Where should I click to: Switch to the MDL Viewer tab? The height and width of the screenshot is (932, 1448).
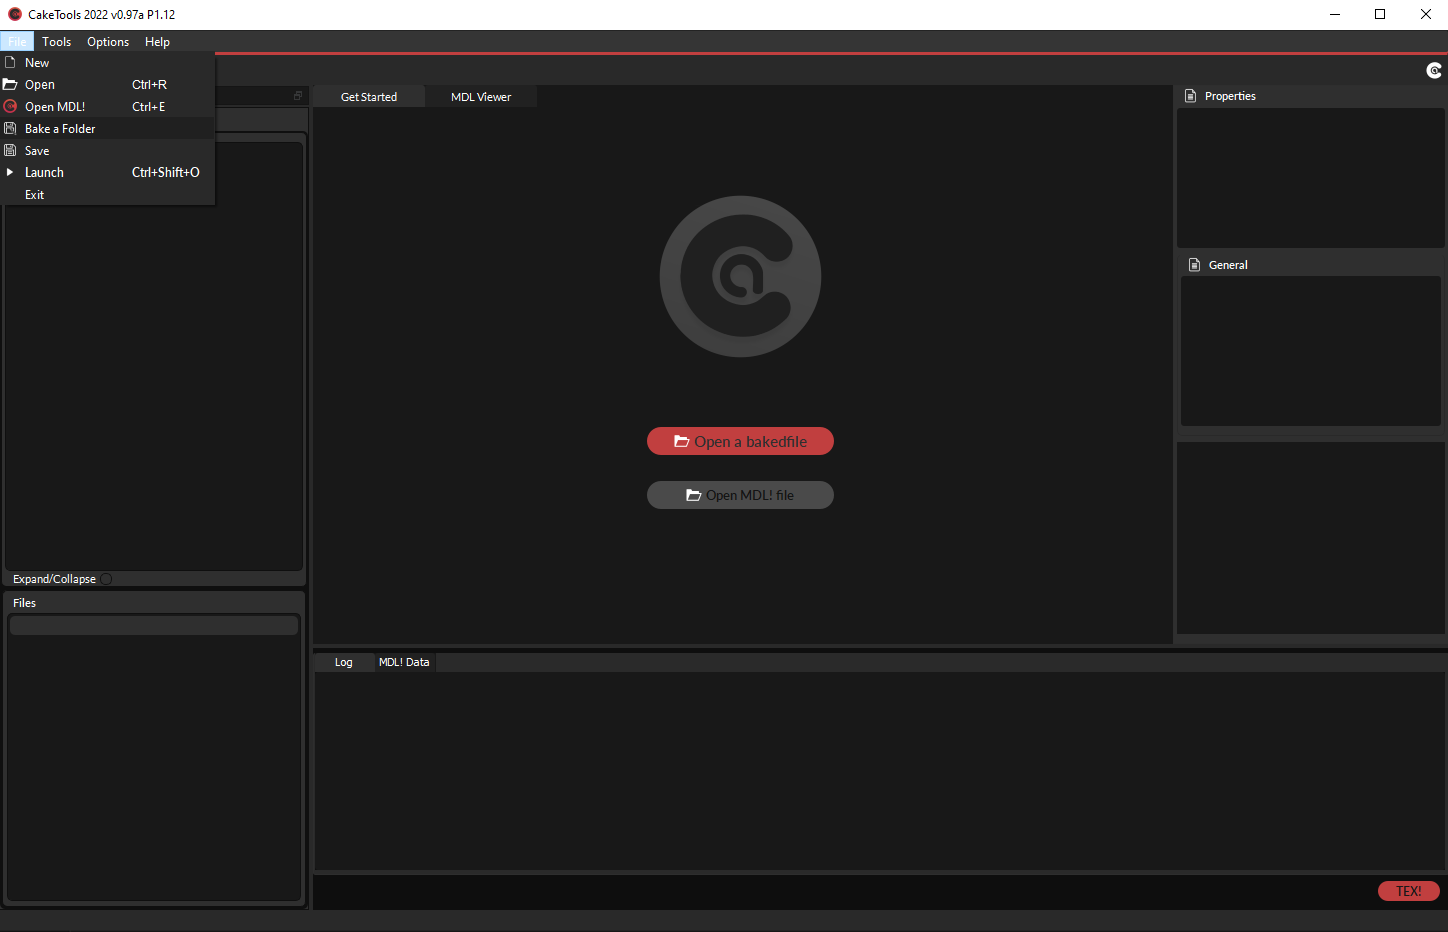pos(481,97)
